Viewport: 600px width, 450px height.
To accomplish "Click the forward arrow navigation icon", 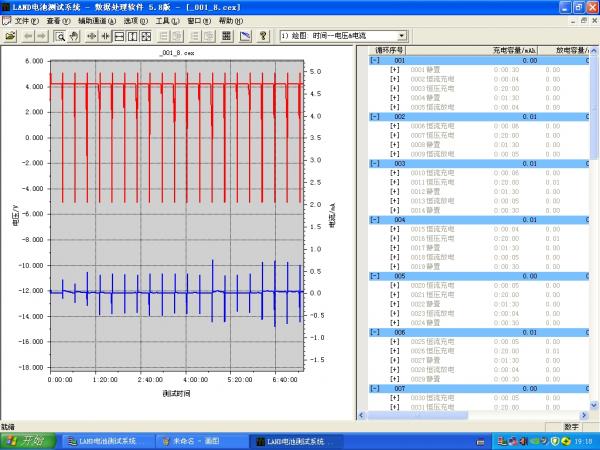I will [42, 36].
